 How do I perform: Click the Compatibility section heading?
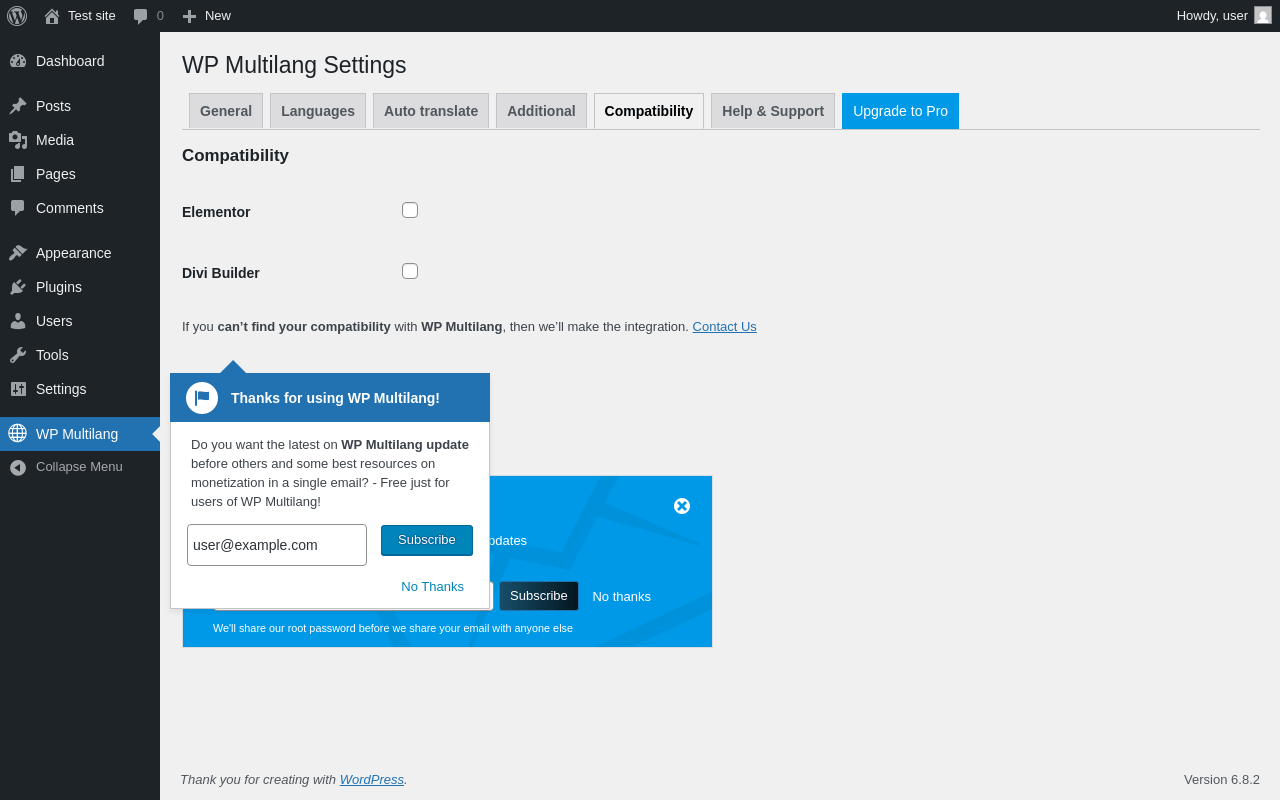(235, 156)
